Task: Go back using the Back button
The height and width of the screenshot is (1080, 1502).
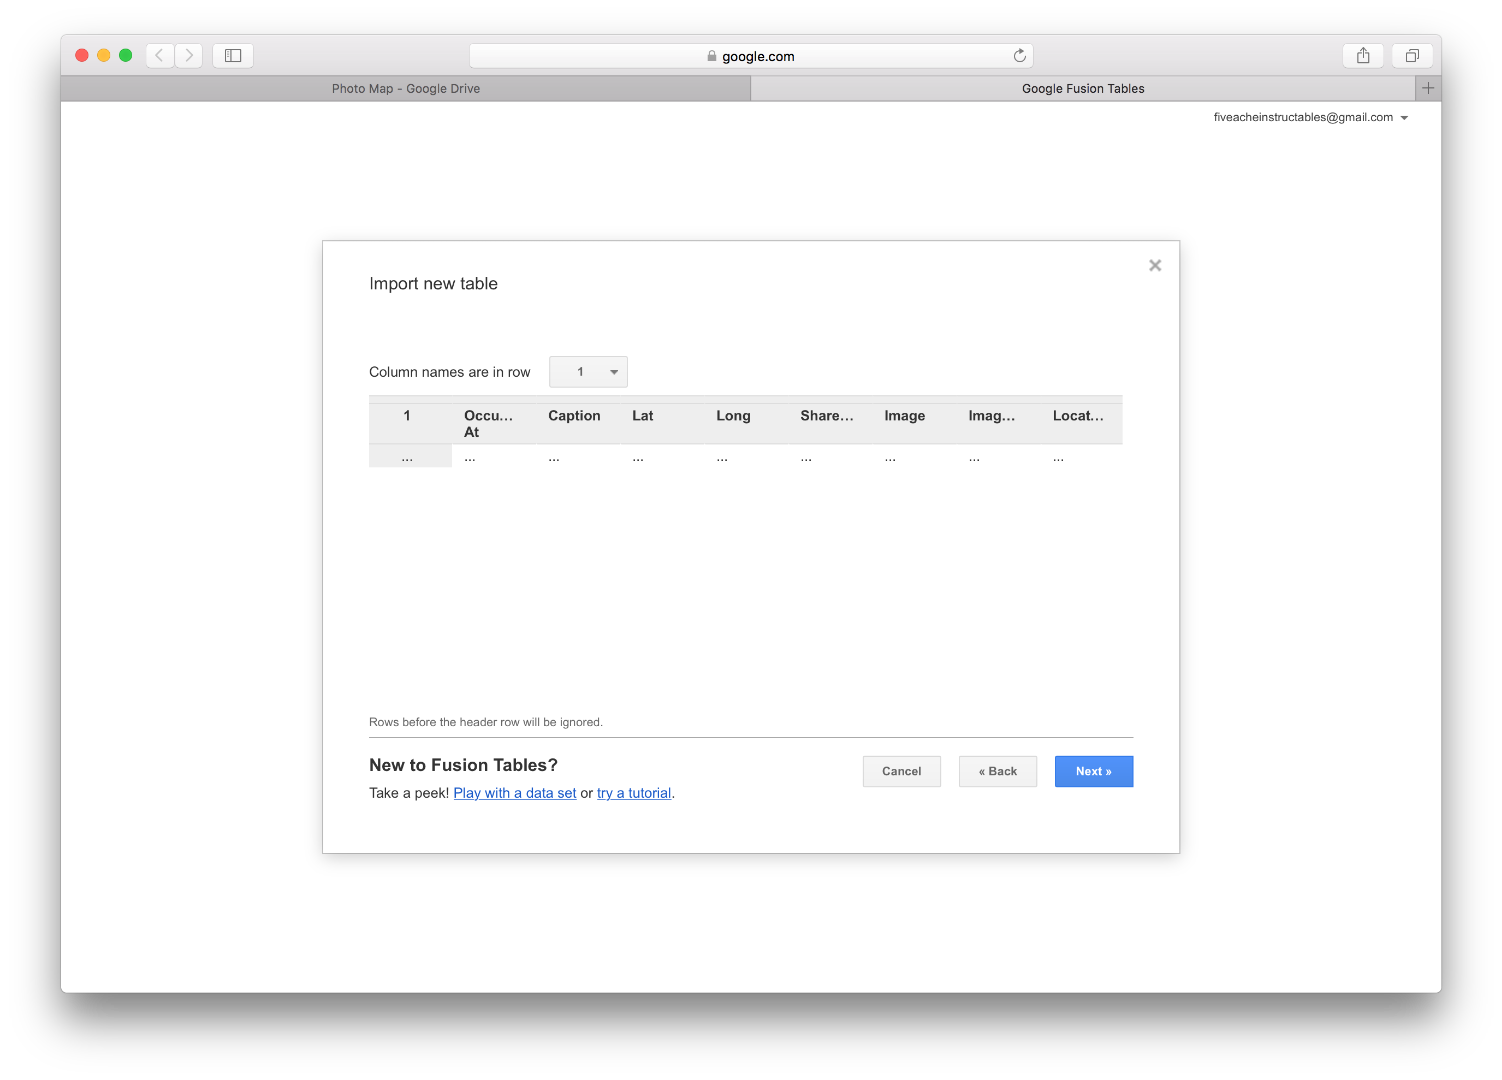Action: coord(997,771)
